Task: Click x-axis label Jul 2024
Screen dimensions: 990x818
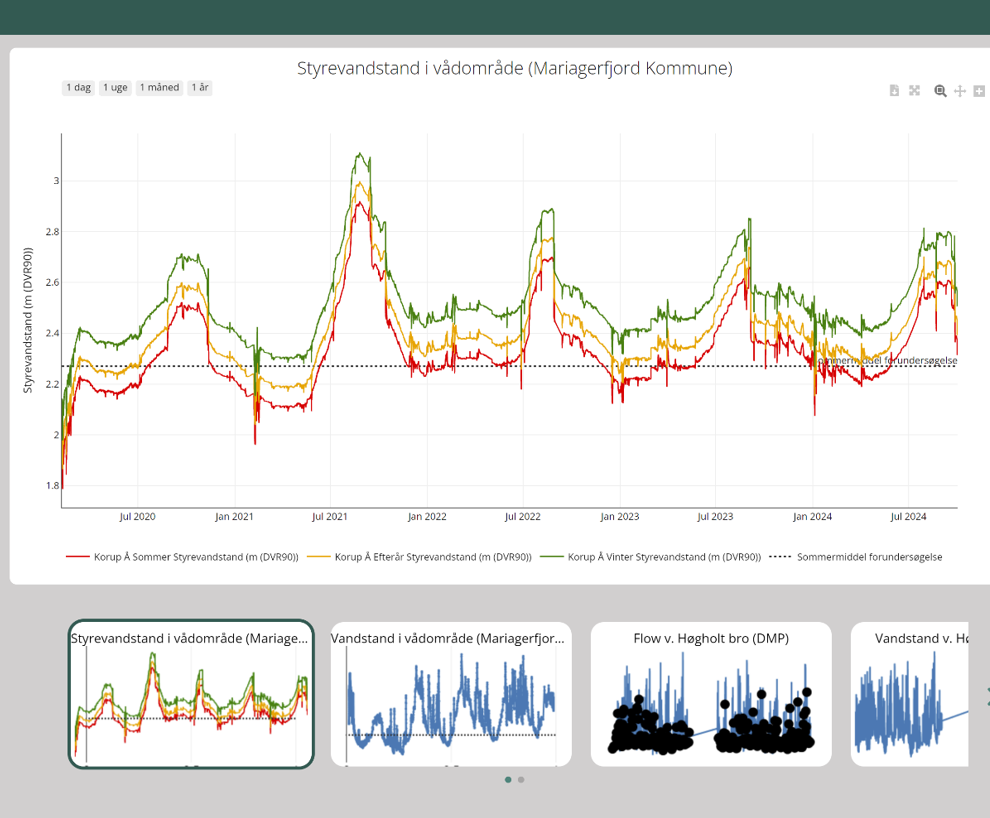Action: 908,516
